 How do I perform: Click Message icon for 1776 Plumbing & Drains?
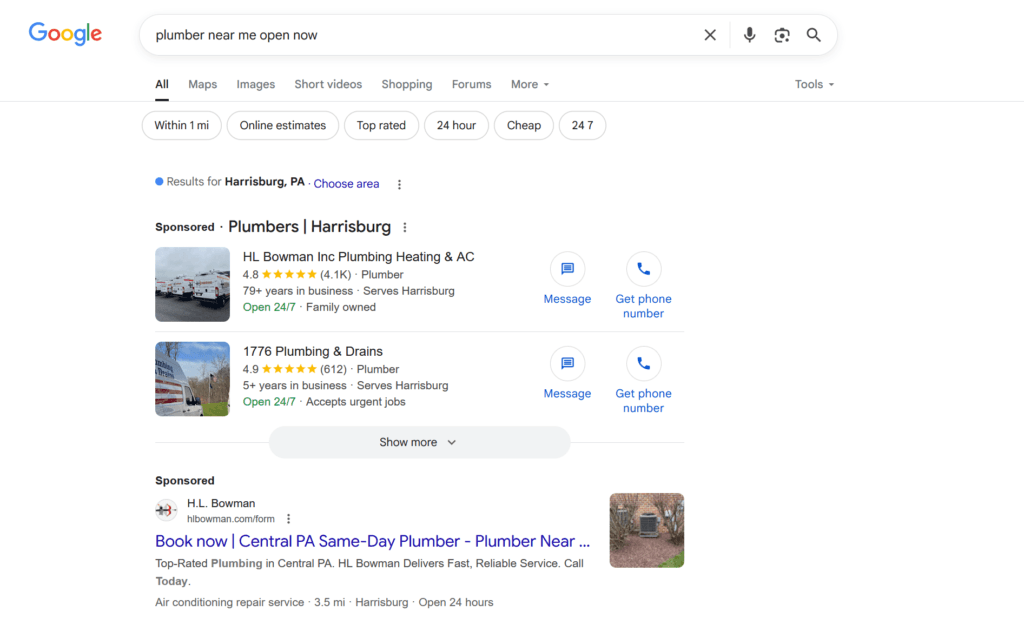point(568,364)
